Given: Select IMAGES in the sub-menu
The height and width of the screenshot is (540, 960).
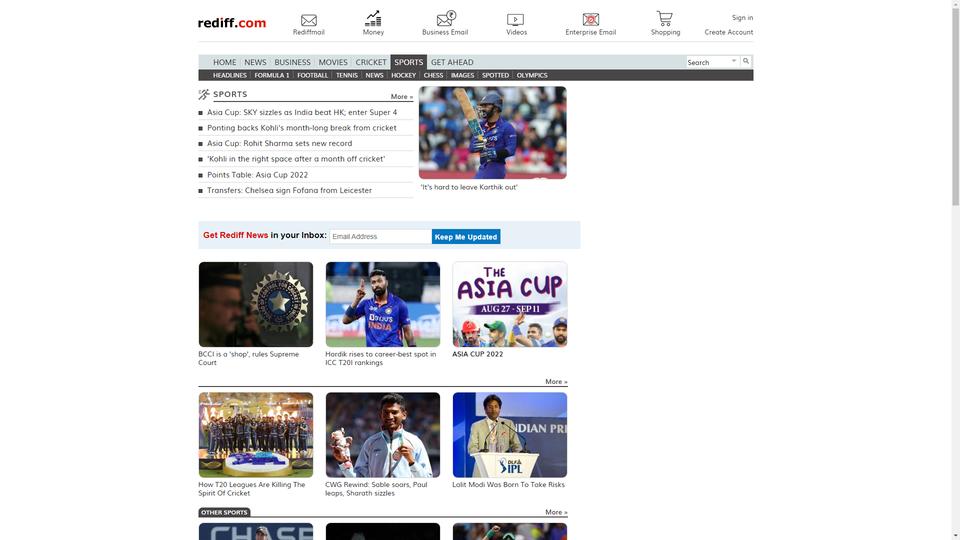Looking at the screenshot, I should 462,75.
